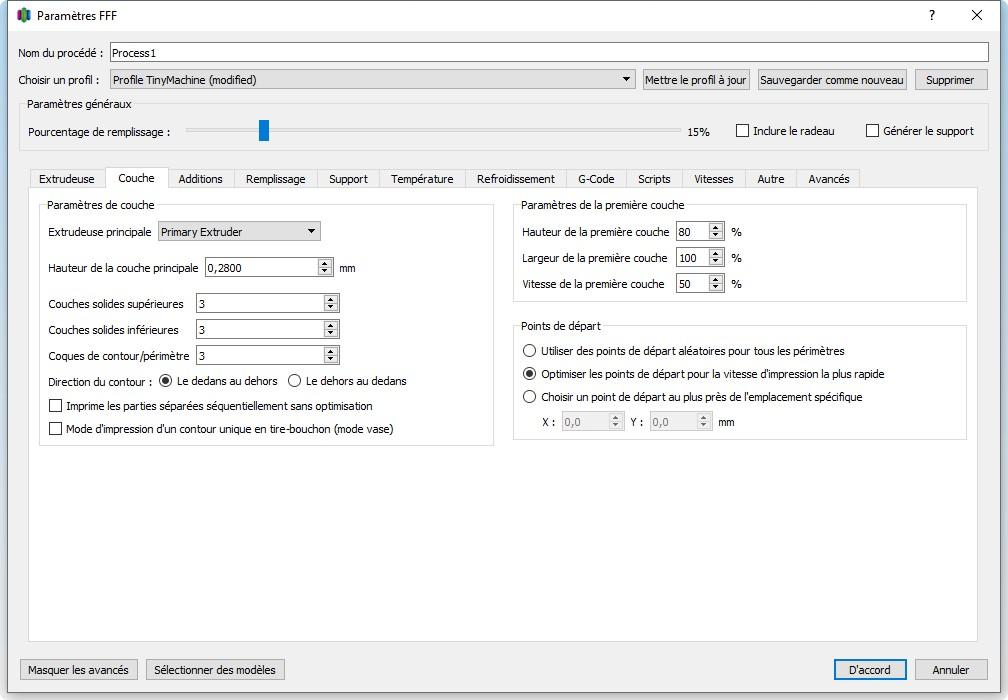
Task: Decrease Vitesse de la première couche percentage
Action: coord(716,287)
